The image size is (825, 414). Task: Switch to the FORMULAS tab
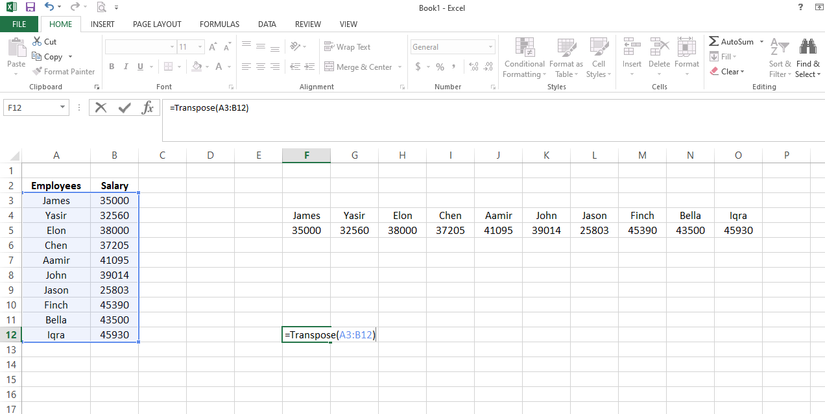[219, 24]
